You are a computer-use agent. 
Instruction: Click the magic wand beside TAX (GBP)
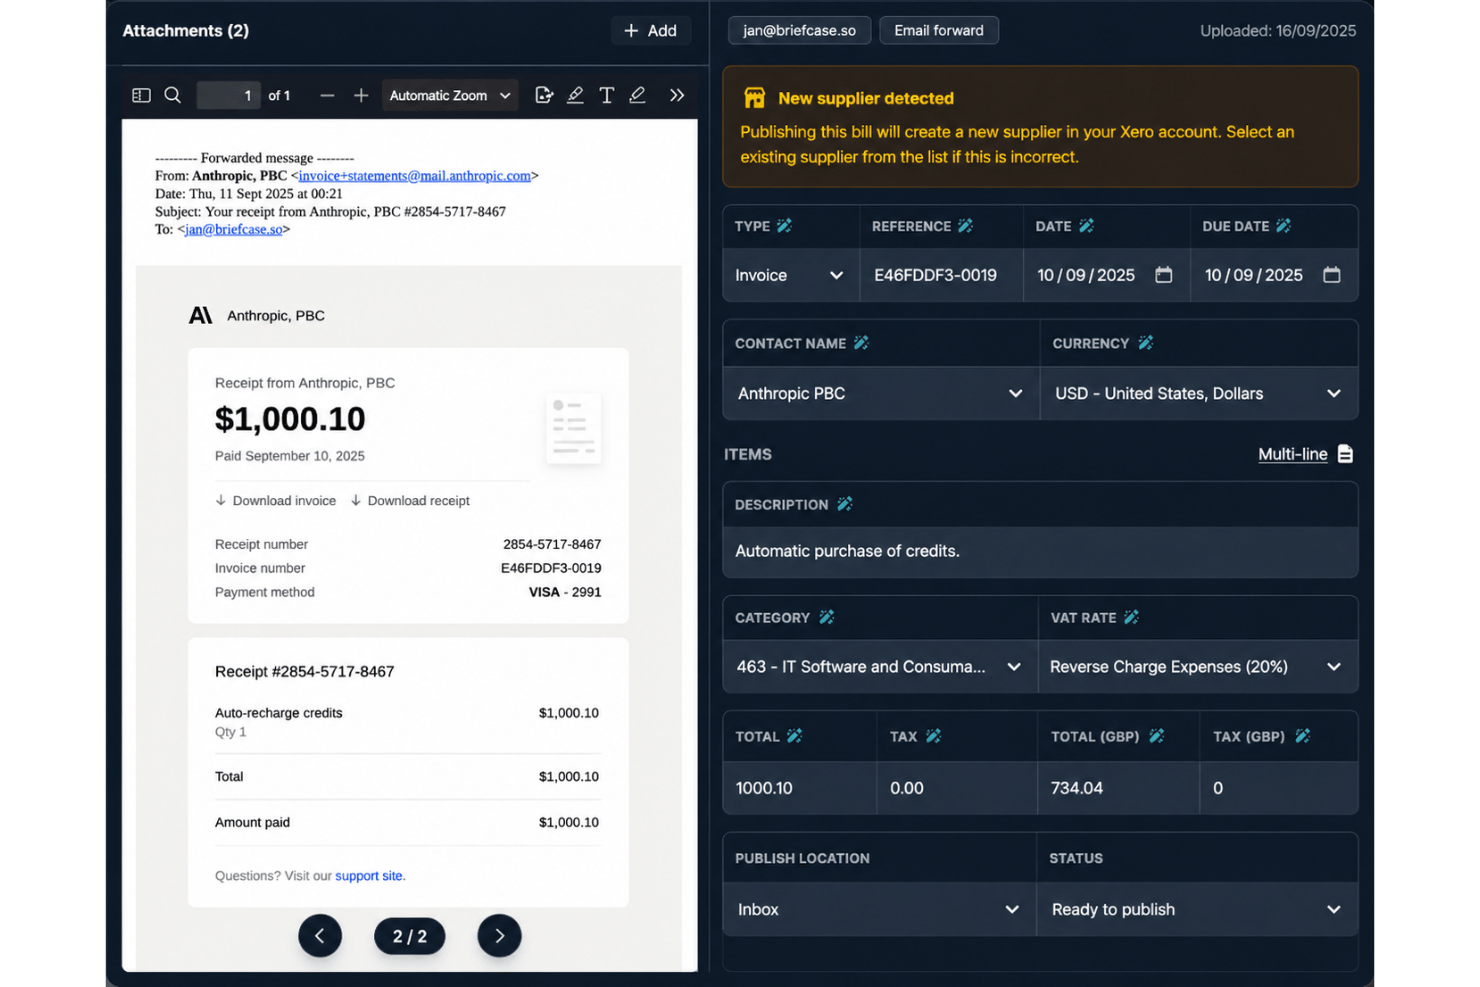1302,736
